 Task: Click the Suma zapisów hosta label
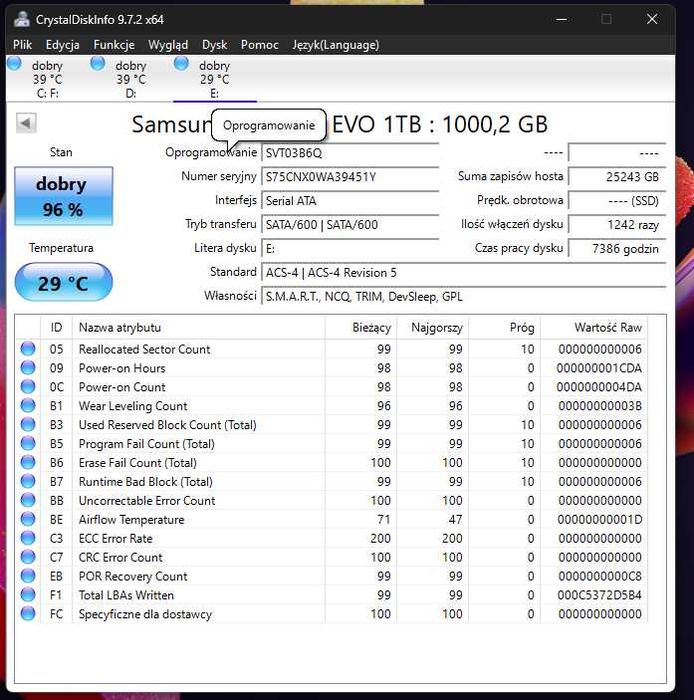[x=510, y=176]
